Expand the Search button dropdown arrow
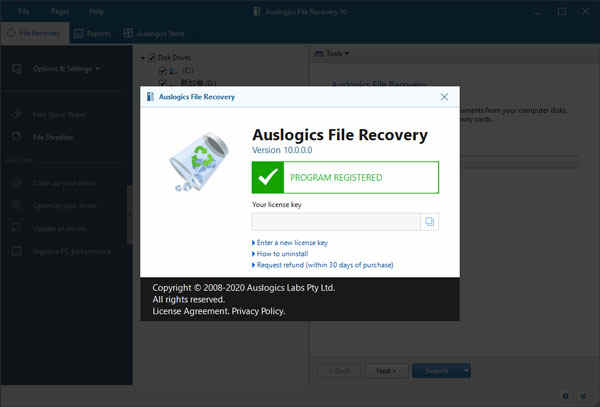Screen dimensions: 600x407 pos(466,371)
